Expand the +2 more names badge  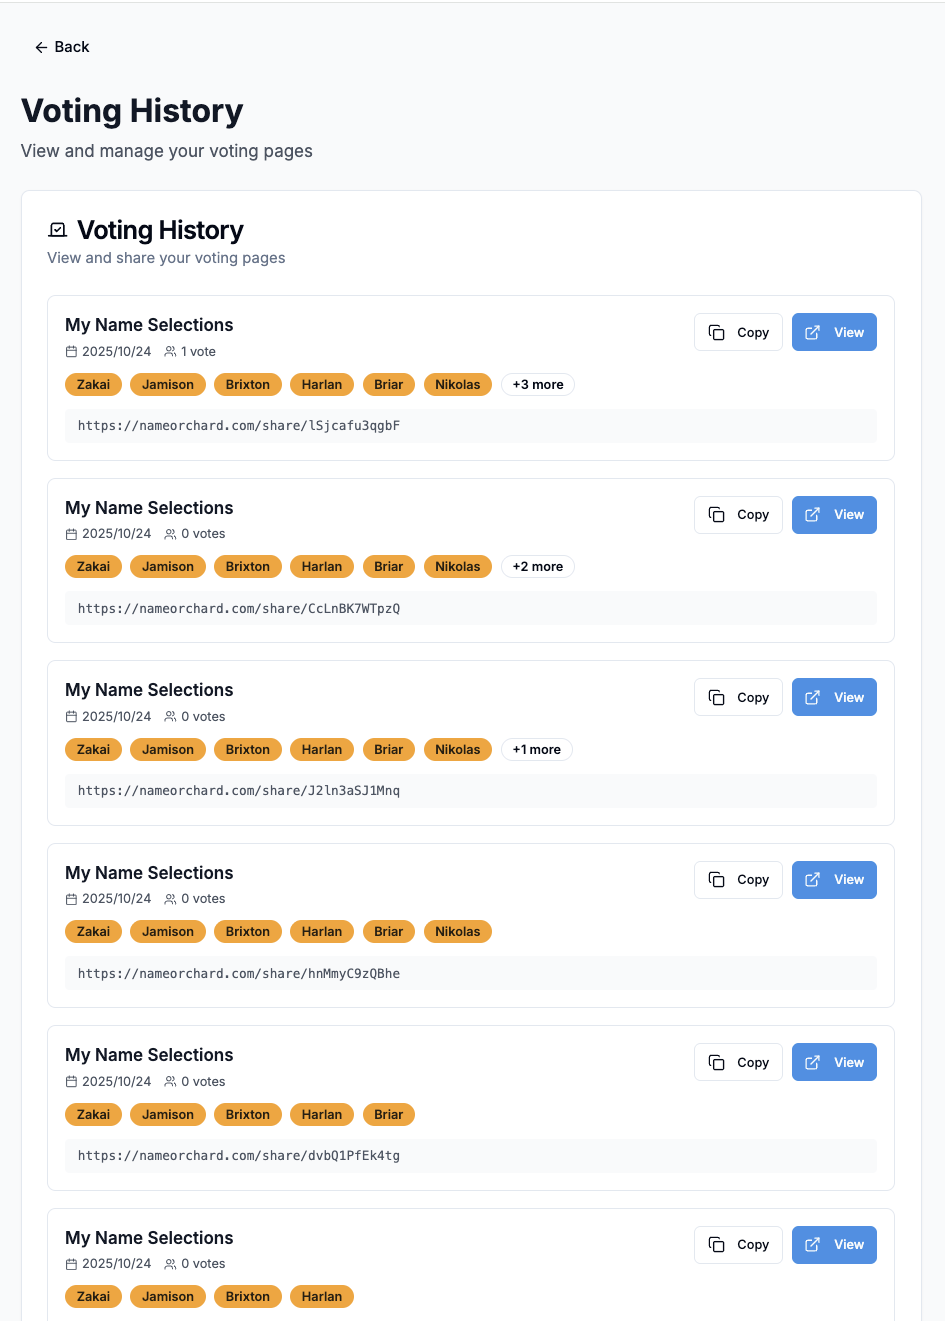538,567
